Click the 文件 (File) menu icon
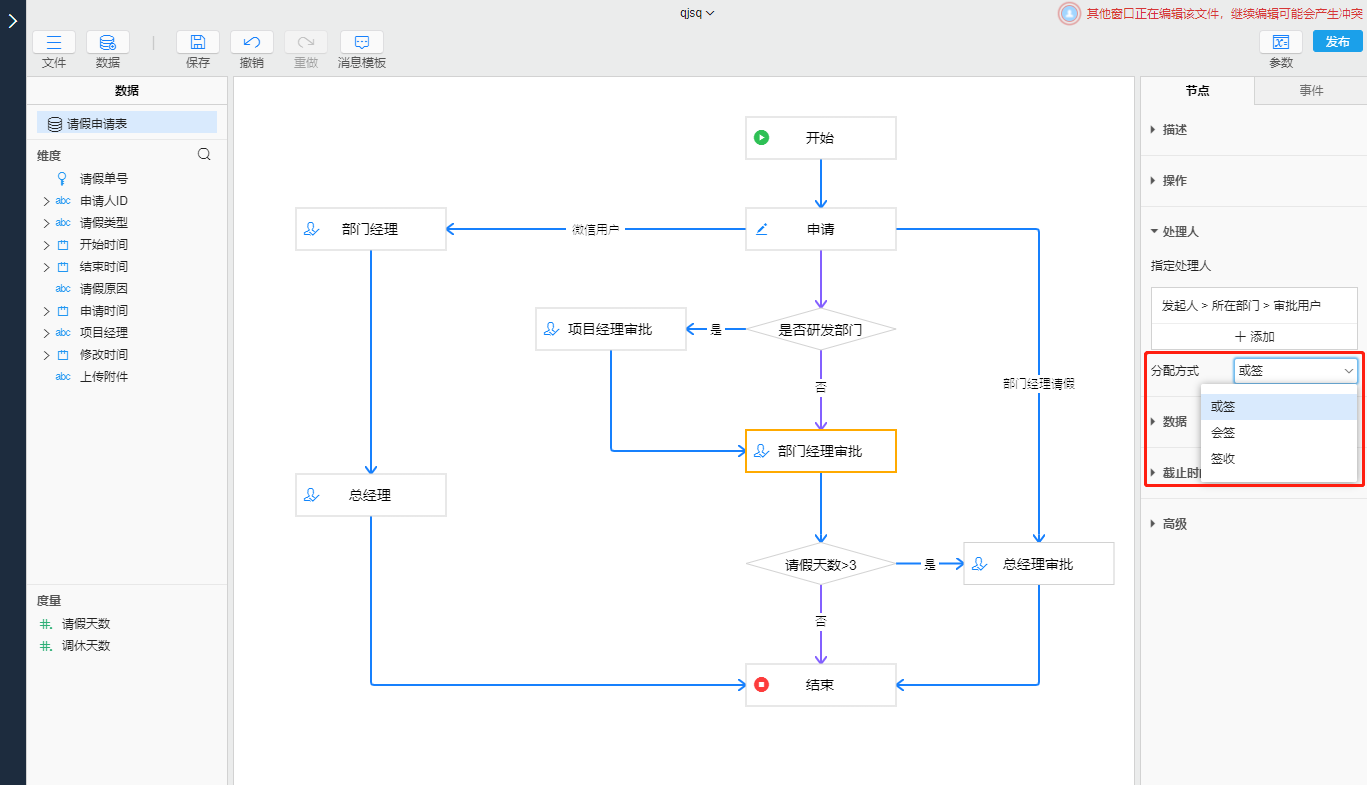1367x785 pixels. click(54, 42)
